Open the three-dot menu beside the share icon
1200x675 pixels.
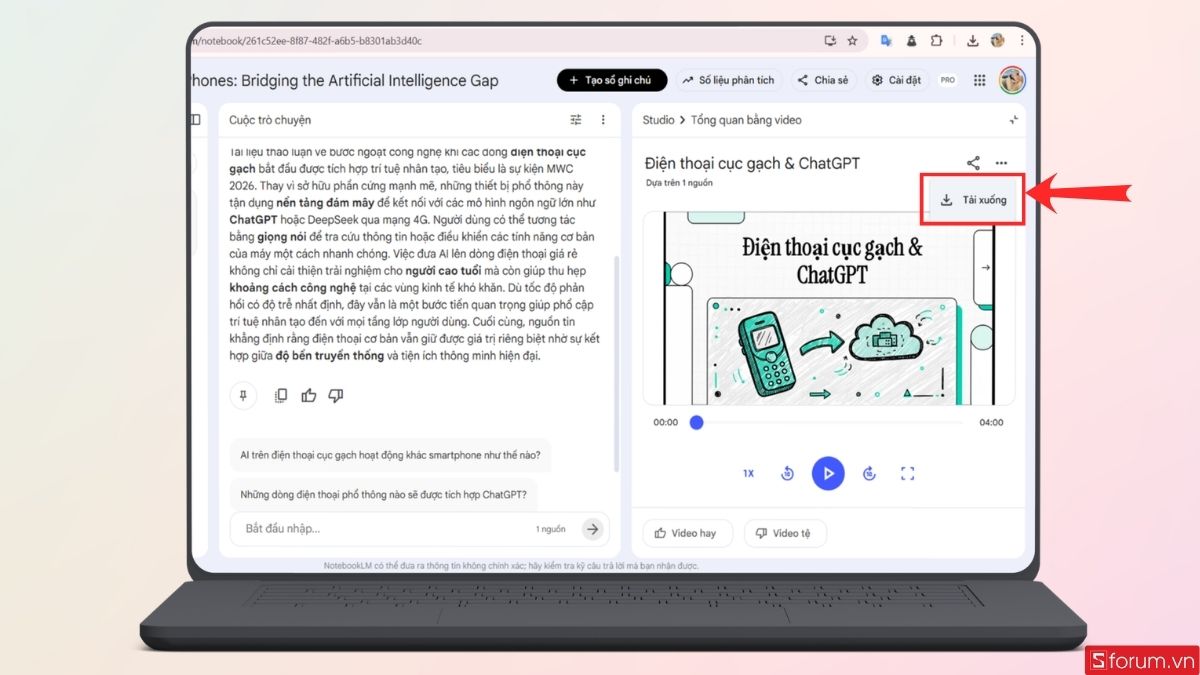point(1001,162)
